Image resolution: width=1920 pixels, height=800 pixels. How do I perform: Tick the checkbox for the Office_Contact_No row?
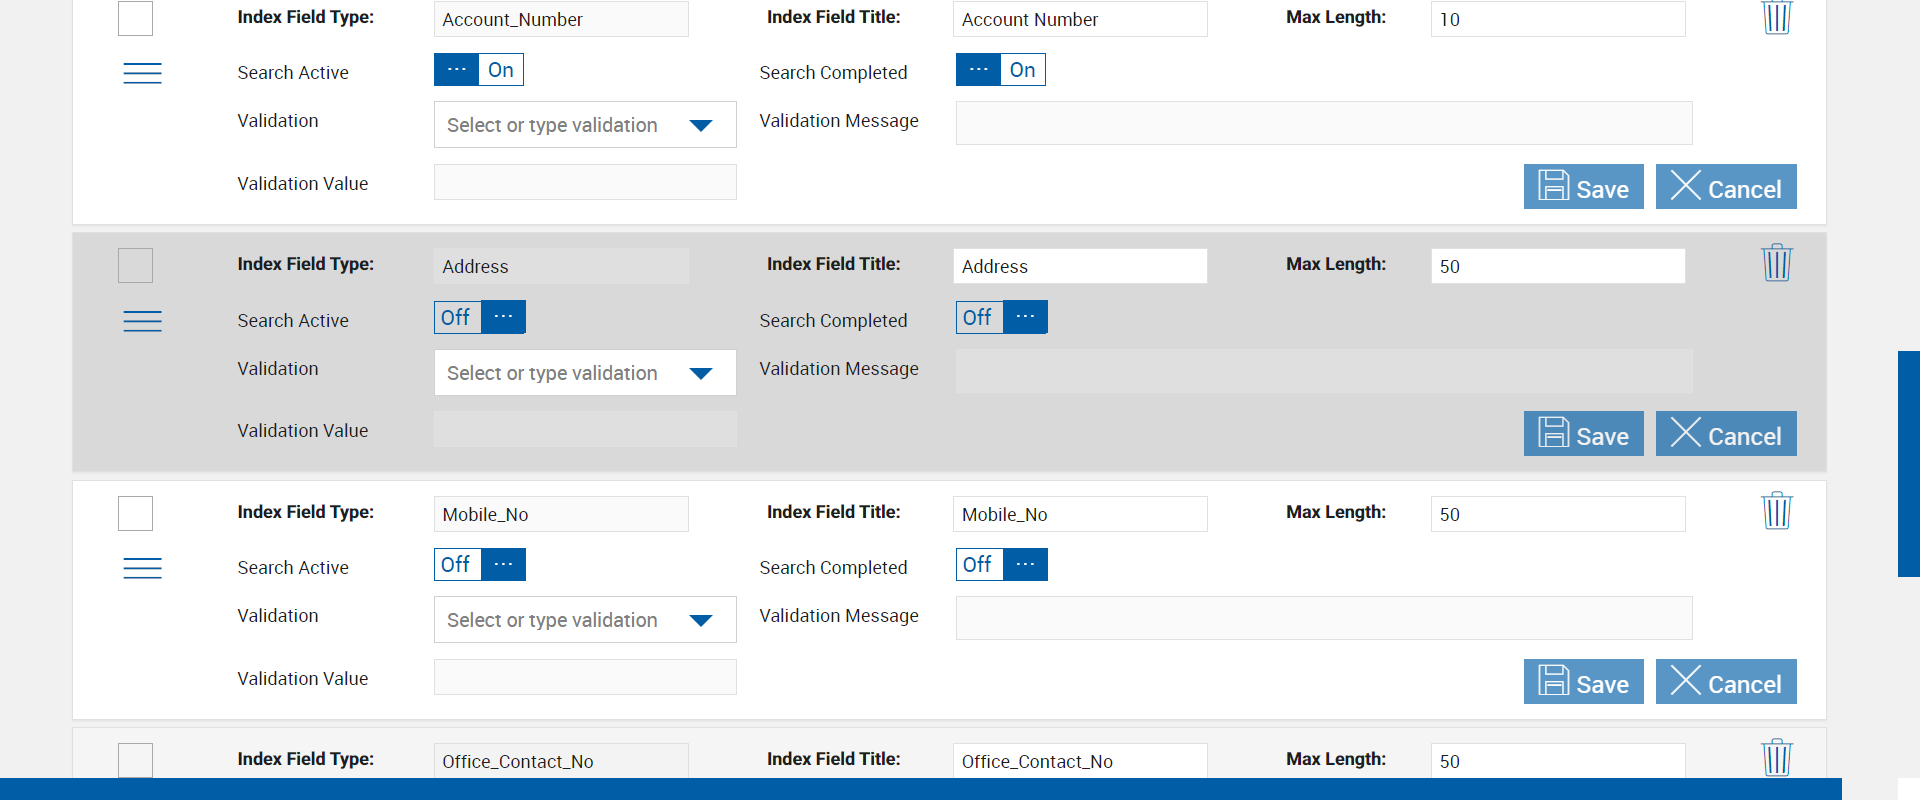coord(135,760)
